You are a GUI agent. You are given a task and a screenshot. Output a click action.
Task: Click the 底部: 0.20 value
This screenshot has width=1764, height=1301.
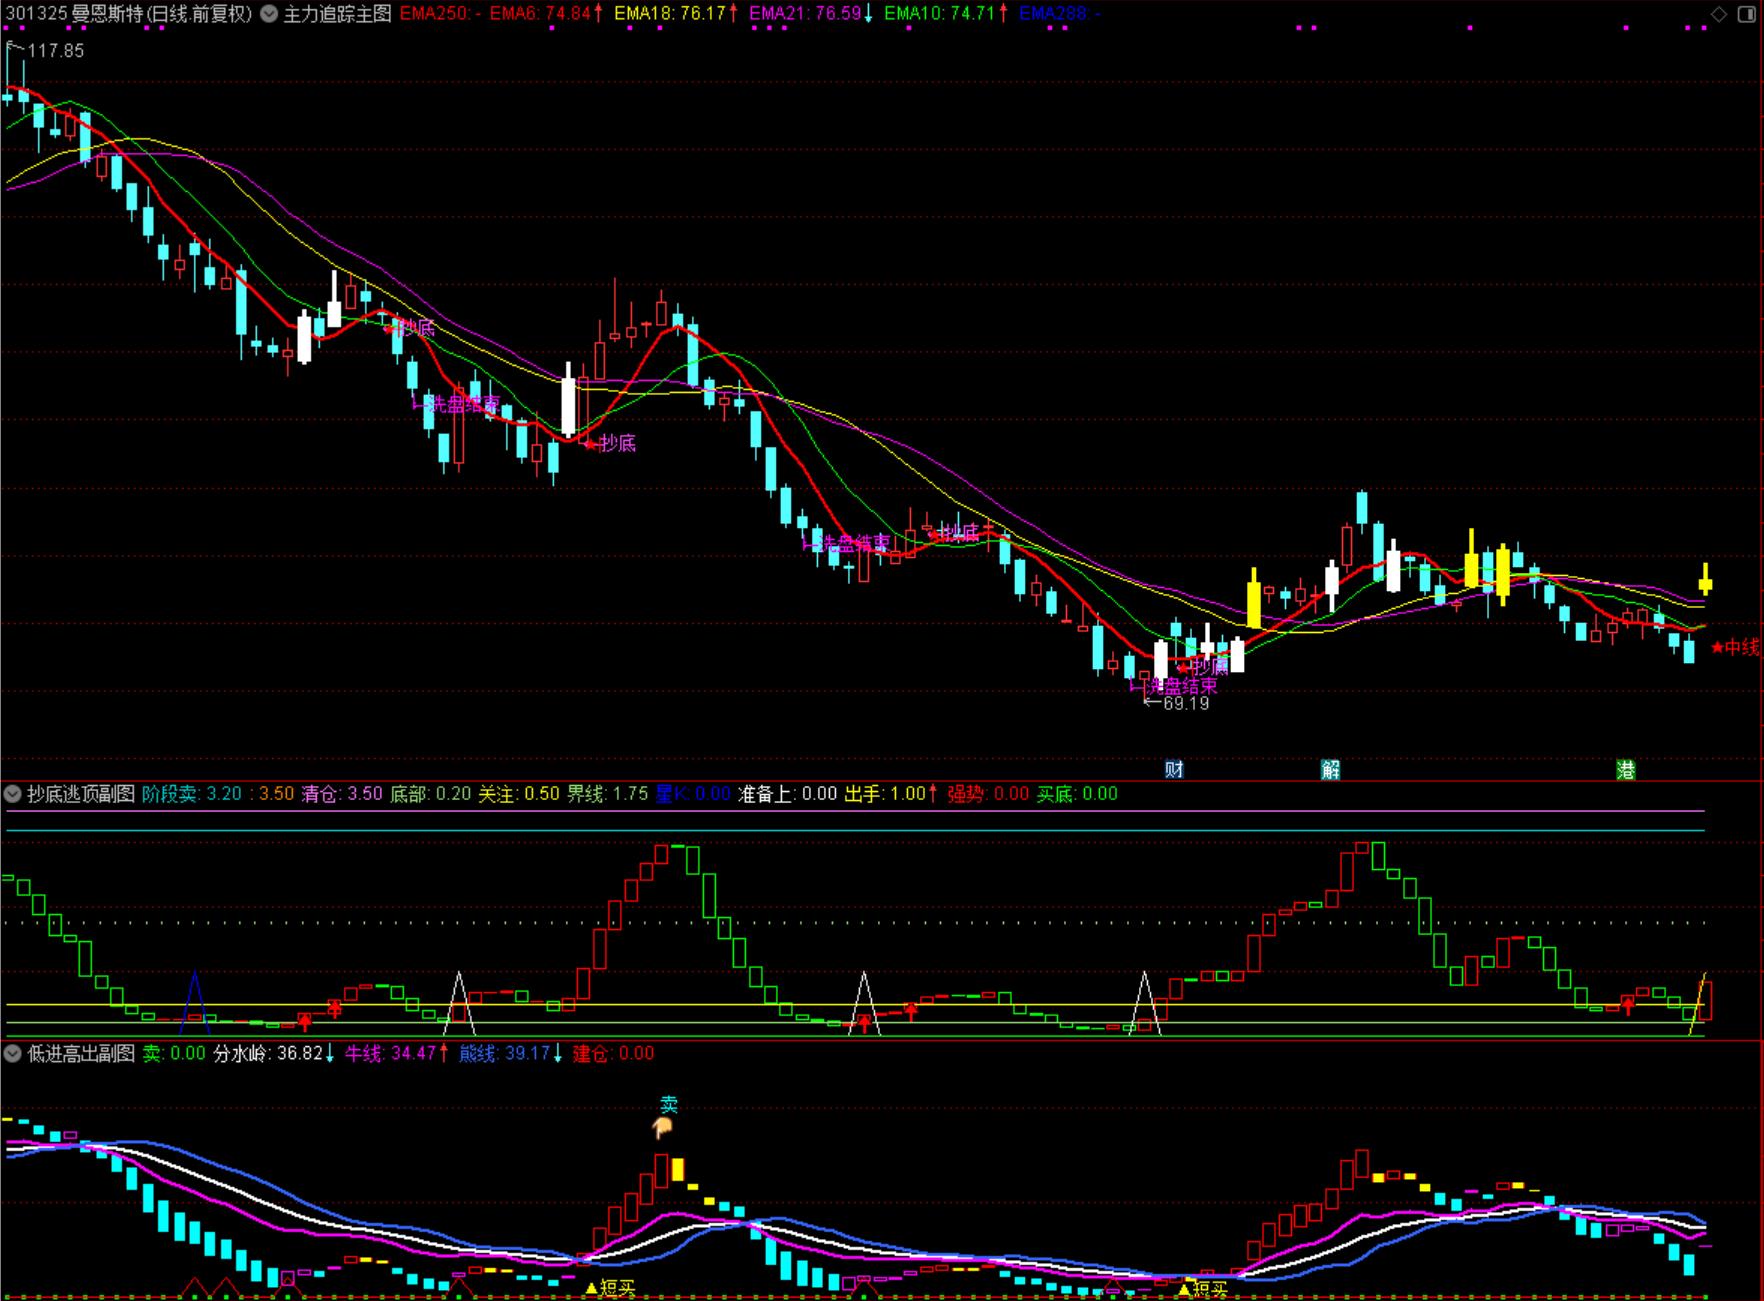pos(430,794)
